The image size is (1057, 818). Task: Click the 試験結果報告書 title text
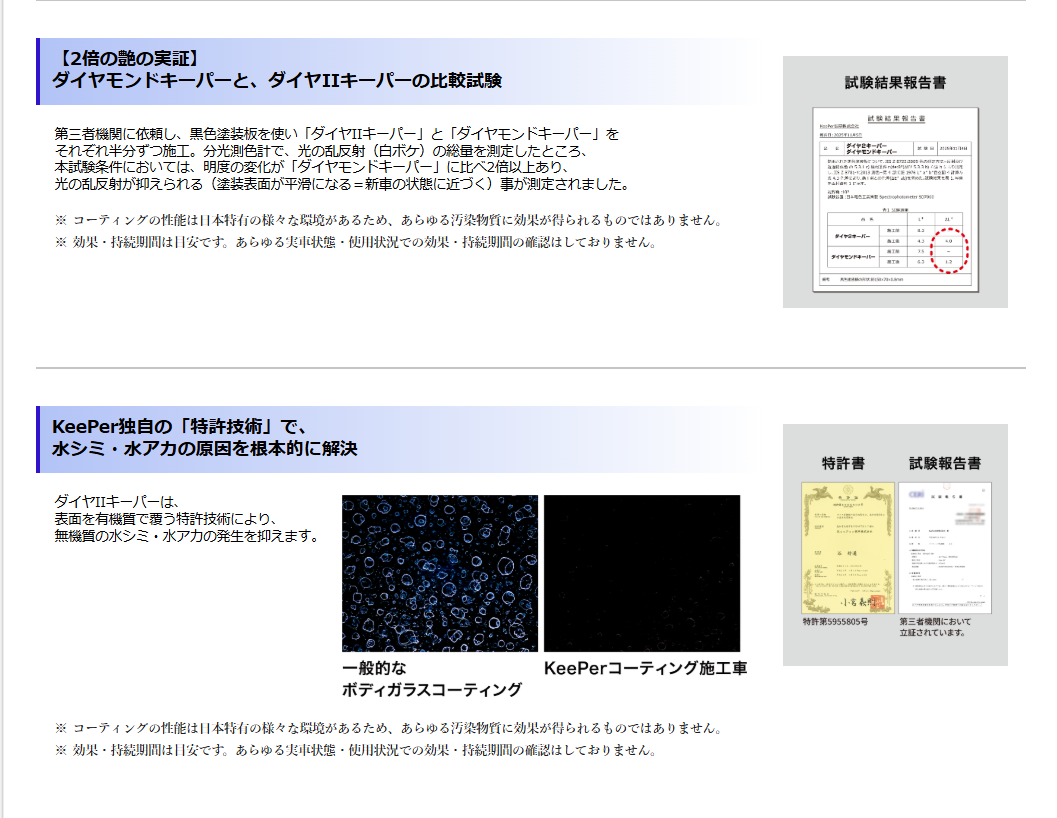[895, 82]
